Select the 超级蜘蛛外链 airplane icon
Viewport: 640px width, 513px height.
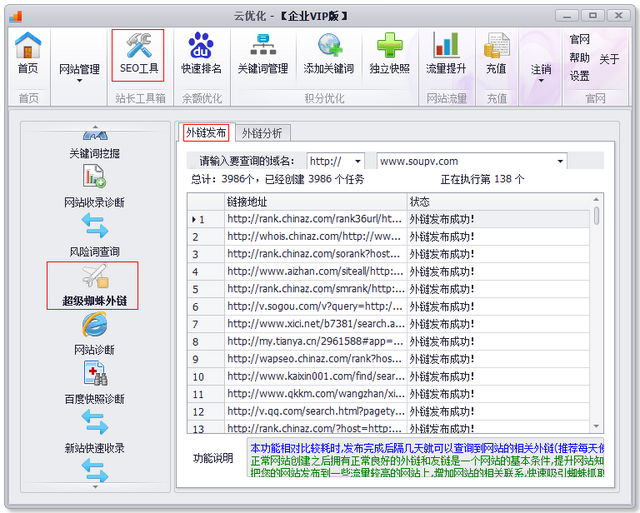[x=95, y=276]
